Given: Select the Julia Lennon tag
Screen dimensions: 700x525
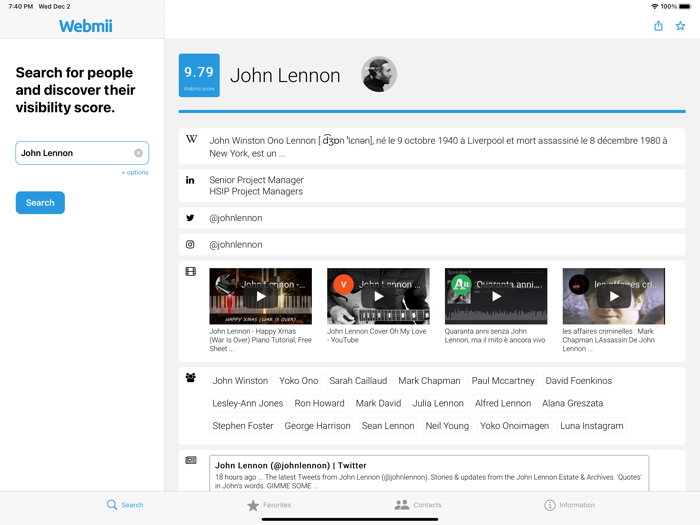Looking at the screenshot, I should point(438,403).
